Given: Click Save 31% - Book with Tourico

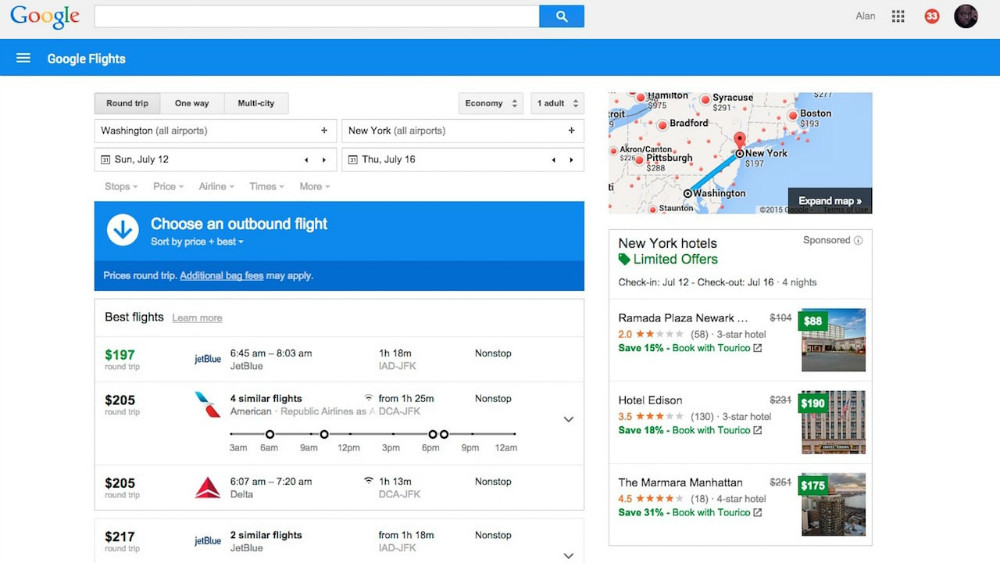Looking at the screenshot, I should 684,513.
